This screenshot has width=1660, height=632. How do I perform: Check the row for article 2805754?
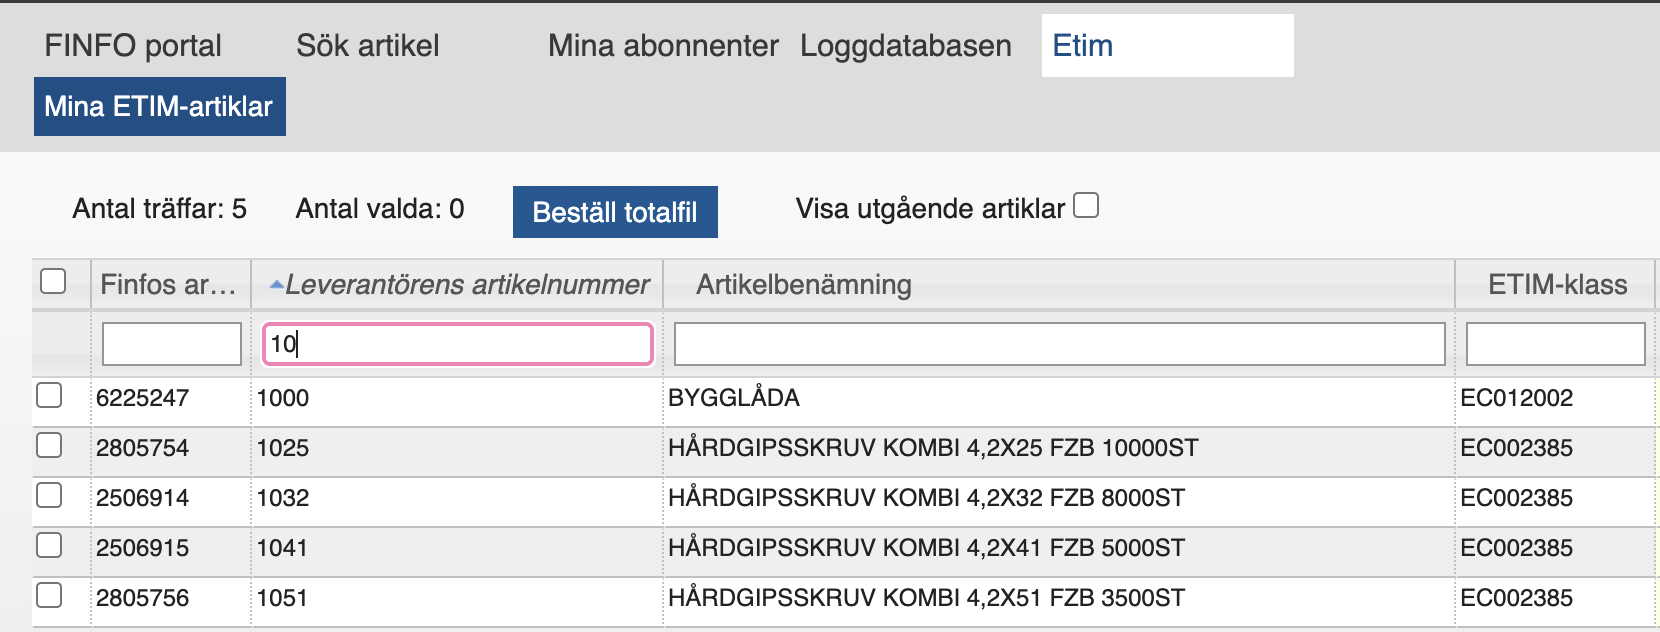coord(49,446)
